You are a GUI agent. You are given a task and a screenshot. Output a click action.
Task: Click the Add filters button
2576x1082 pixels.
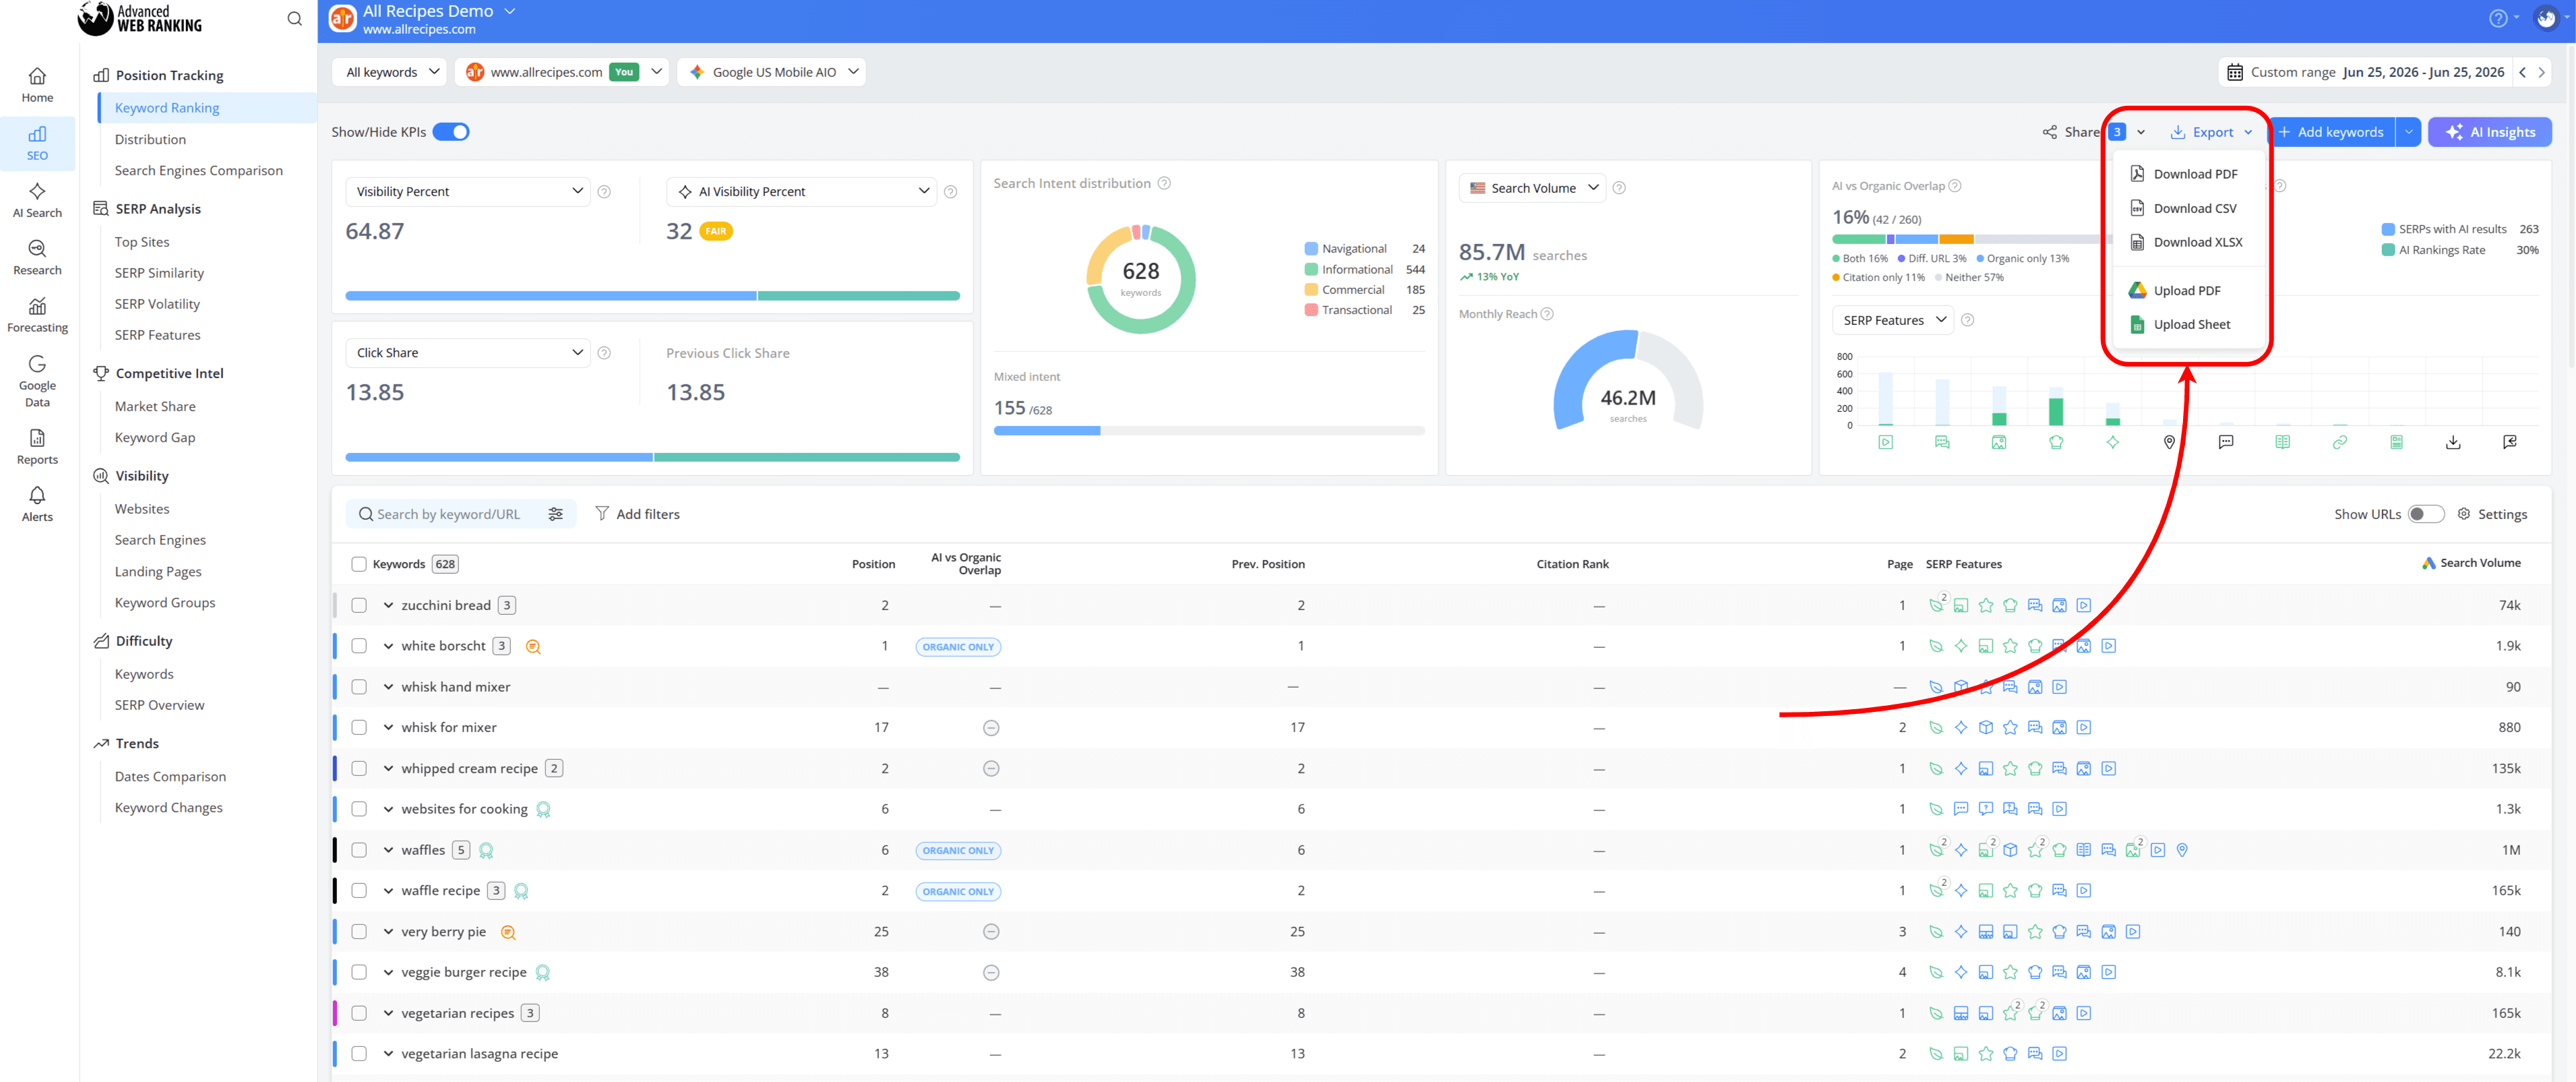coord(637,514)
